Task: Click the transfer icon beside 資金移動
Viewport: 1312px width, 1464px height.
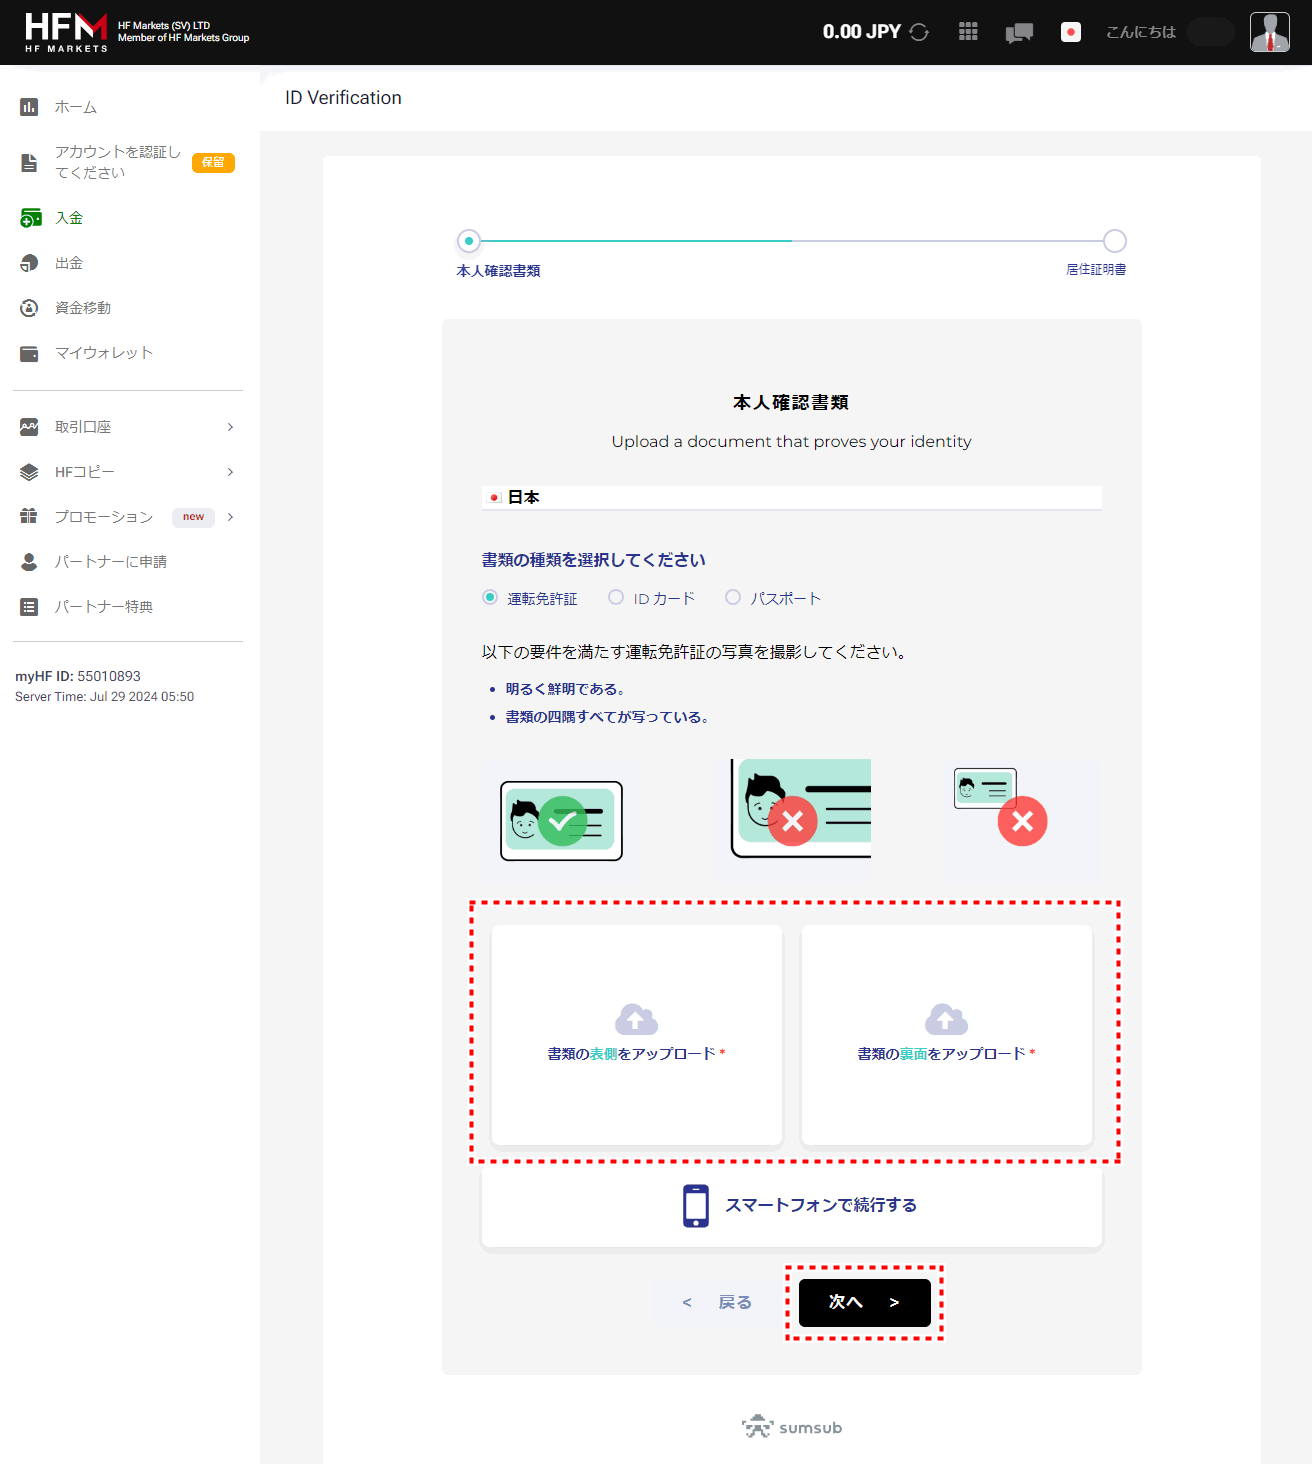Action: pyautogui.click(x=29, y=308)
